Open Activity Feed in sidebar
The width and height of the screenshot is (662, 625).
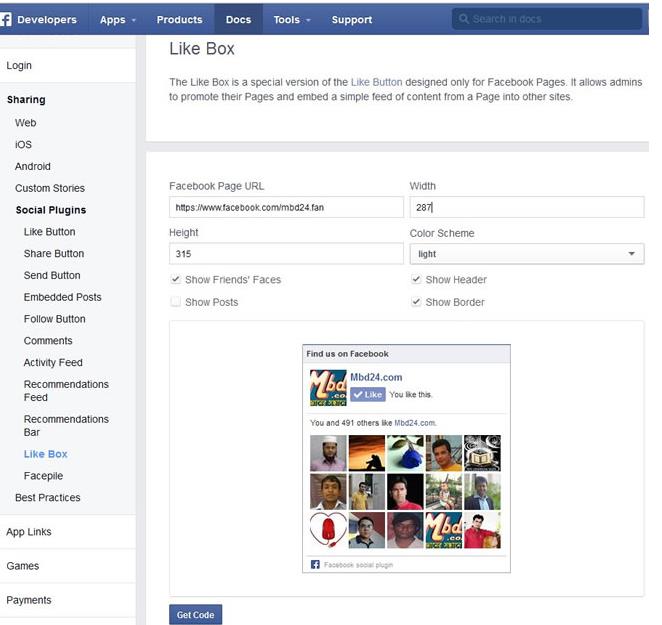53,362
